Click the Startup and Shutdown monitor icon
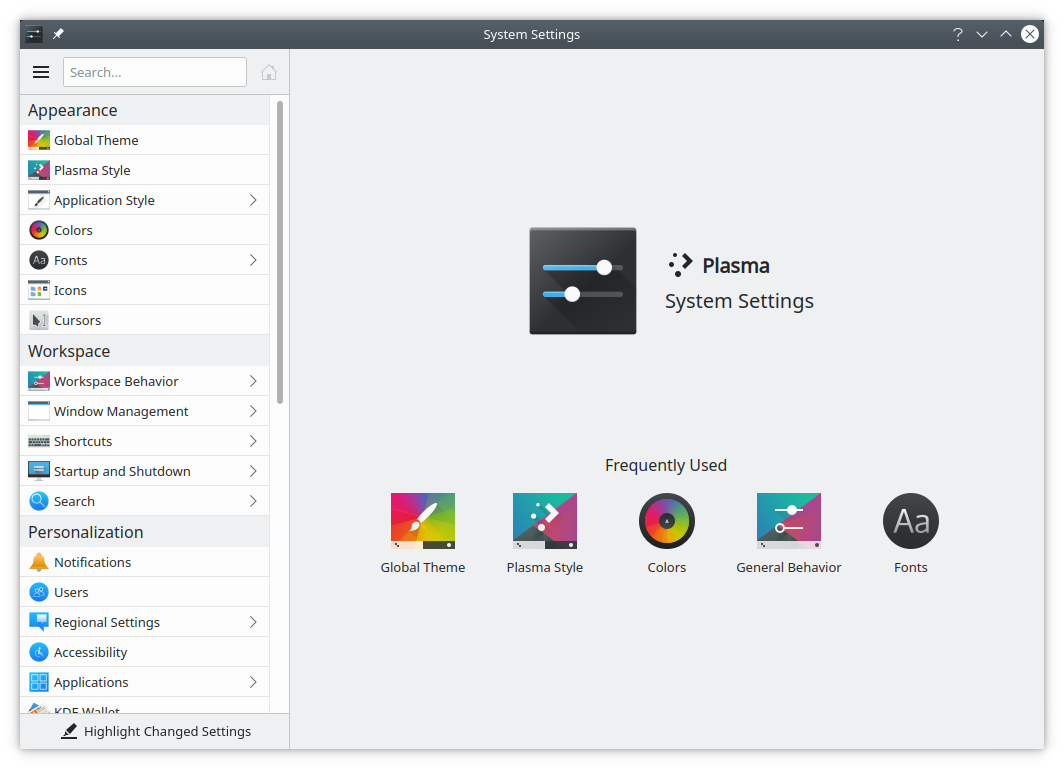Image resolution: width=1064 pixels, height=769 pixels. click(39, 471)
